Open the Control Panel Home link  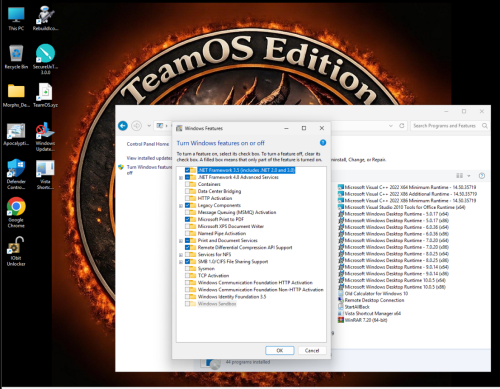click(148, 144)
